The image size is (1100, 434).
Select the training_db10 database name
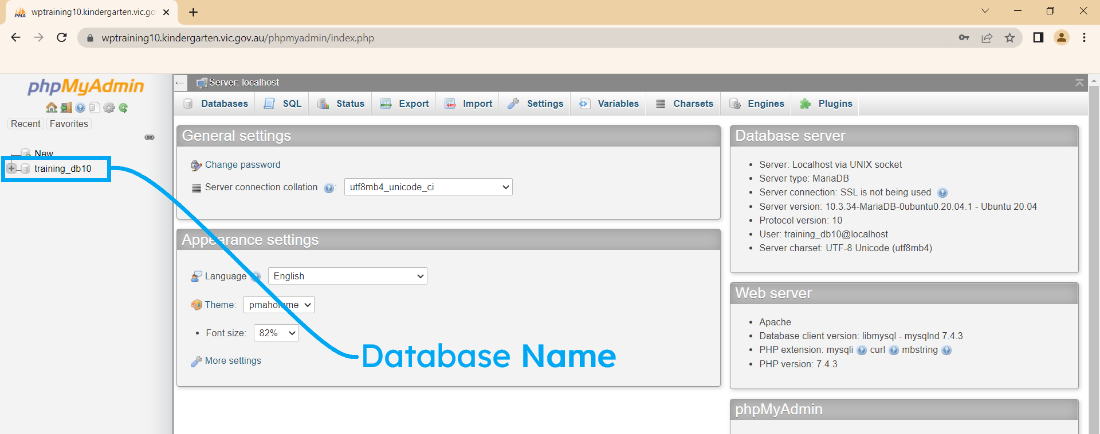(62, 168)
